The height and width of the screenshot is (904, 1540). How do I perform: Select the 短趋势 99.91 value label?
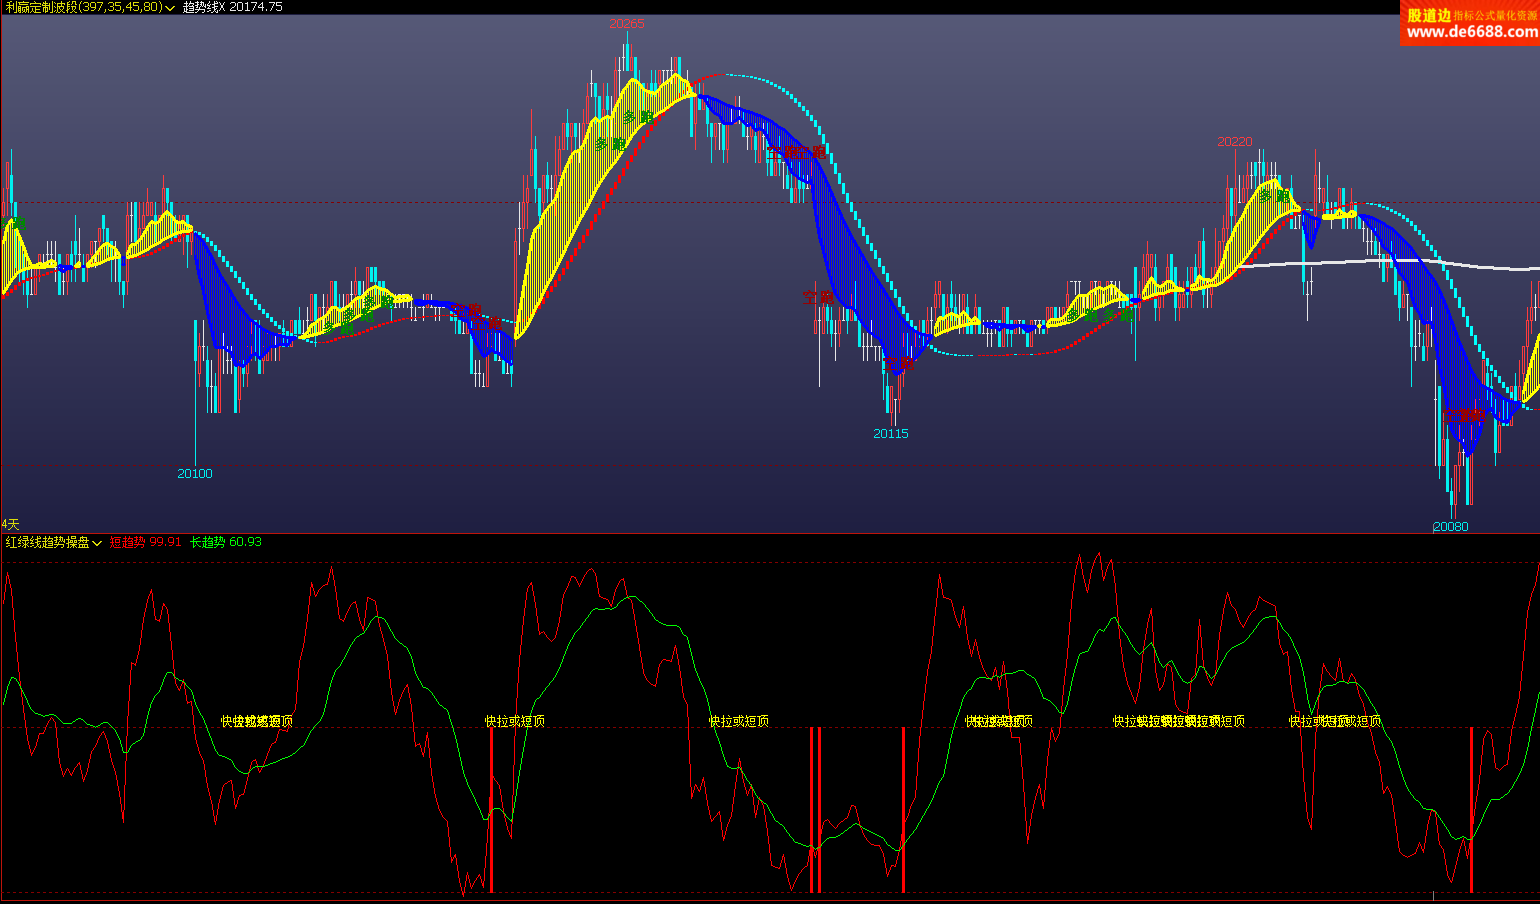tap(145, 542)
